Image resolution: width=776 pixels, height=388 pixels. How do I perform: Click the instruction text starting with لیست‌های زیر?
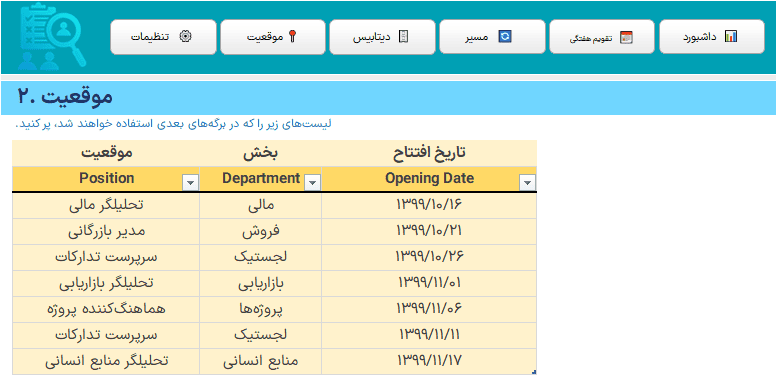pos(174,124)
